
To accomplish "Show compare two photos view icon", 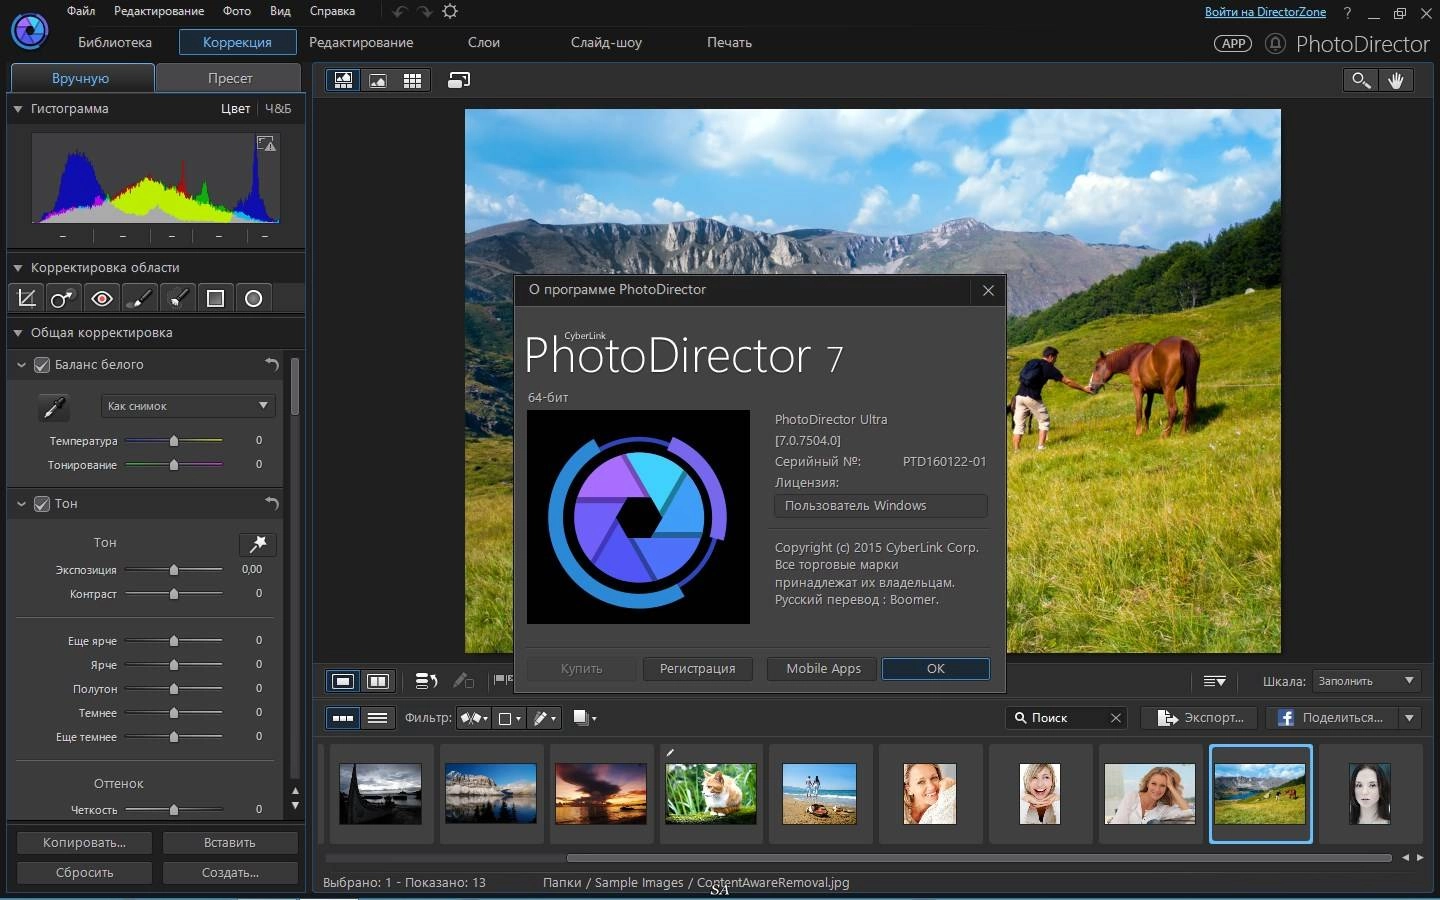I will 378,681.
